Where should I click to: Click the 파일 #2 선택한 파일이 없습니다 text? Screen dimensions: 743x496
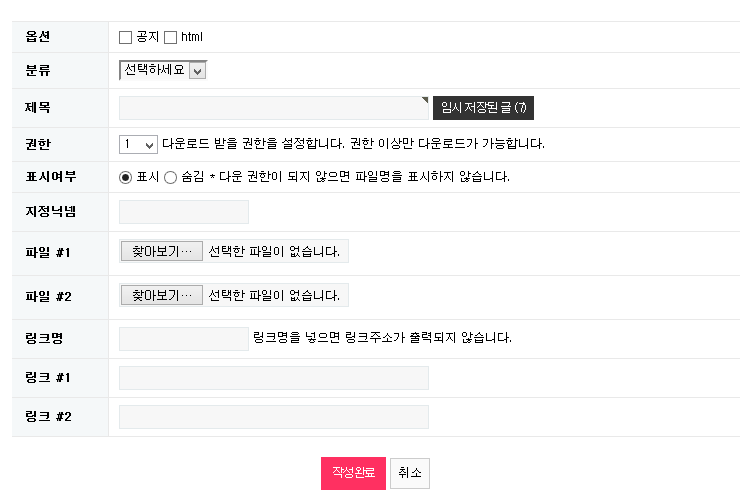274,295
